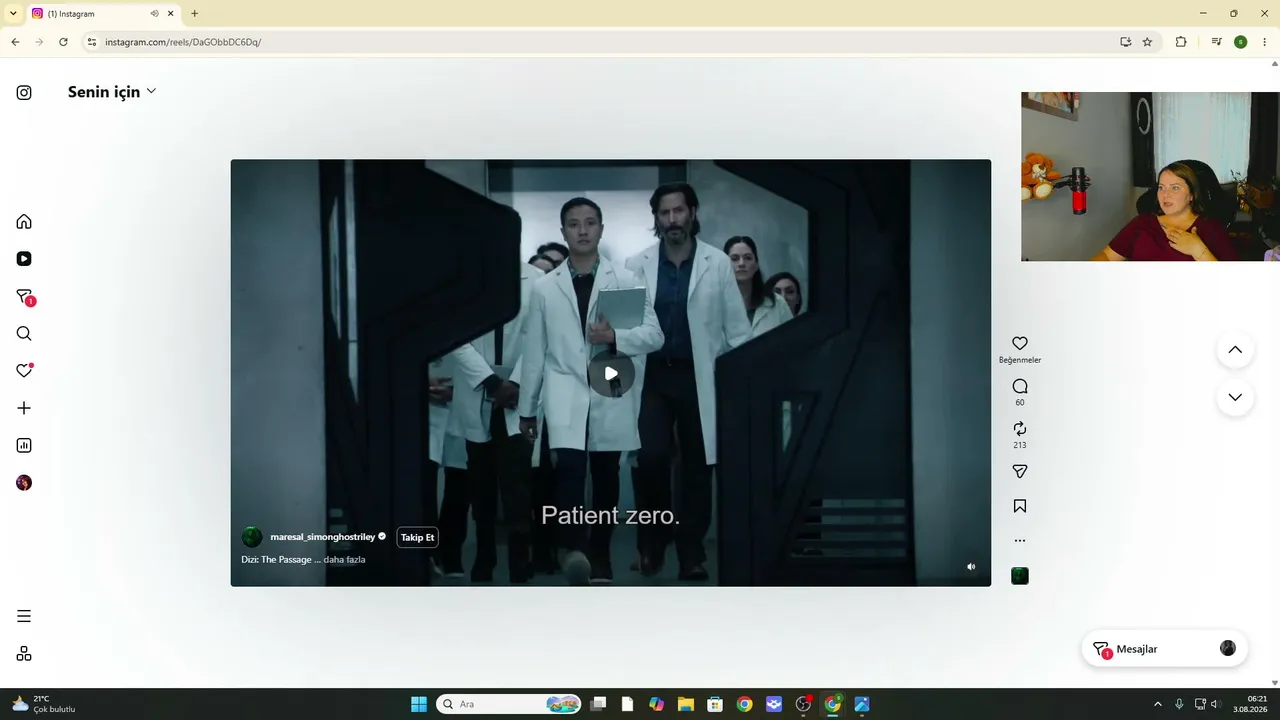Open the browser extensions menu
Screen dimensions: 1280x720
[1181, 42]
